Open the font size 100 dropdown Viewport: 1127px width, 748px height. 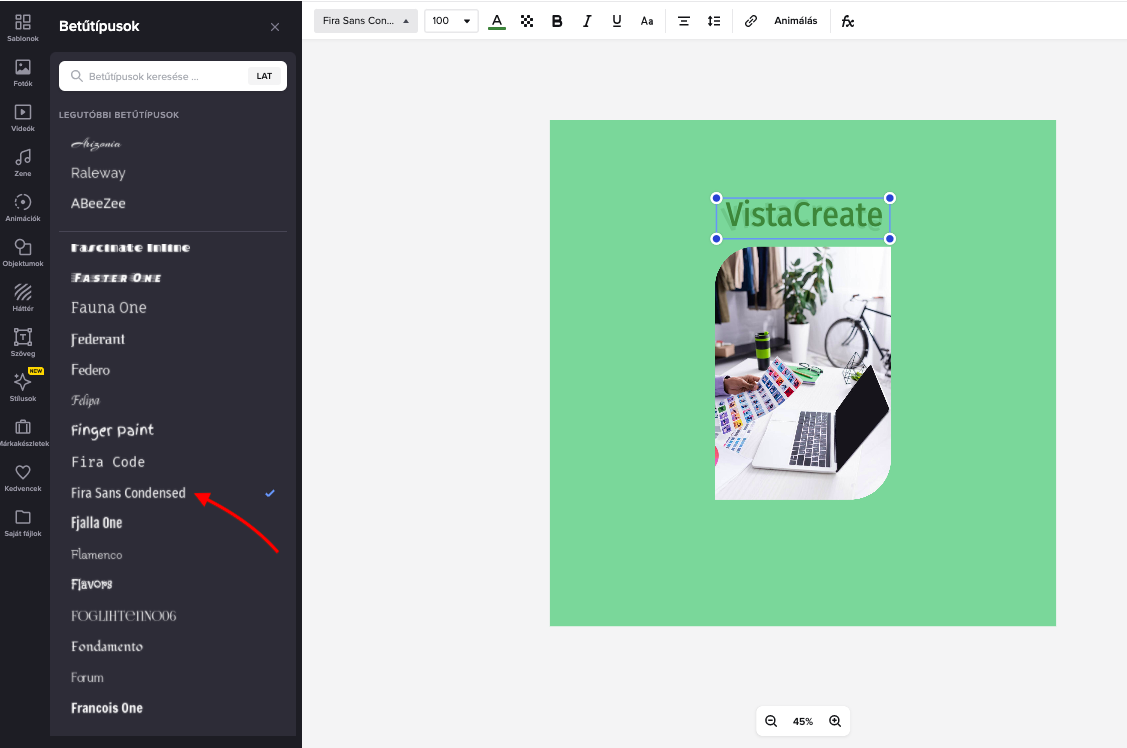451,21
